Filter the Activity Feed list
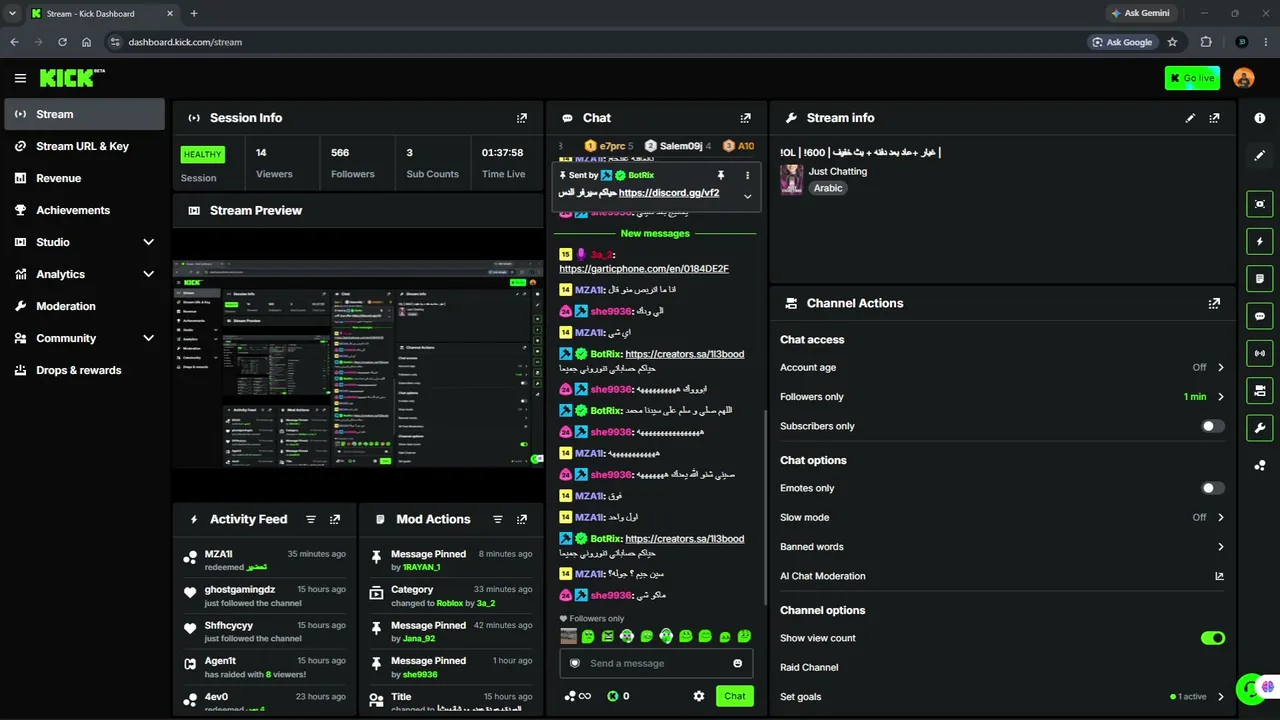The height and width of the screenshot is (720, 1280). [x=311, y=519]
